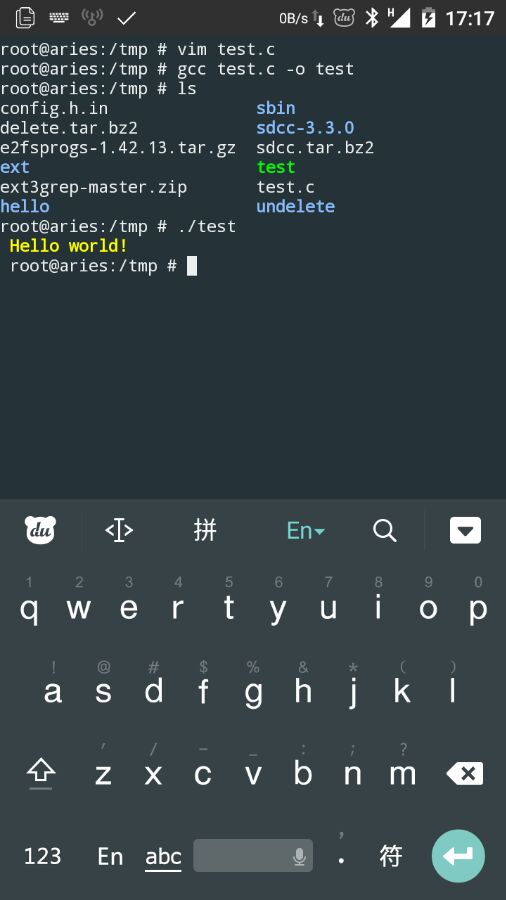Toggle the shift key
The image size is (506, 900).
point(41,773)
